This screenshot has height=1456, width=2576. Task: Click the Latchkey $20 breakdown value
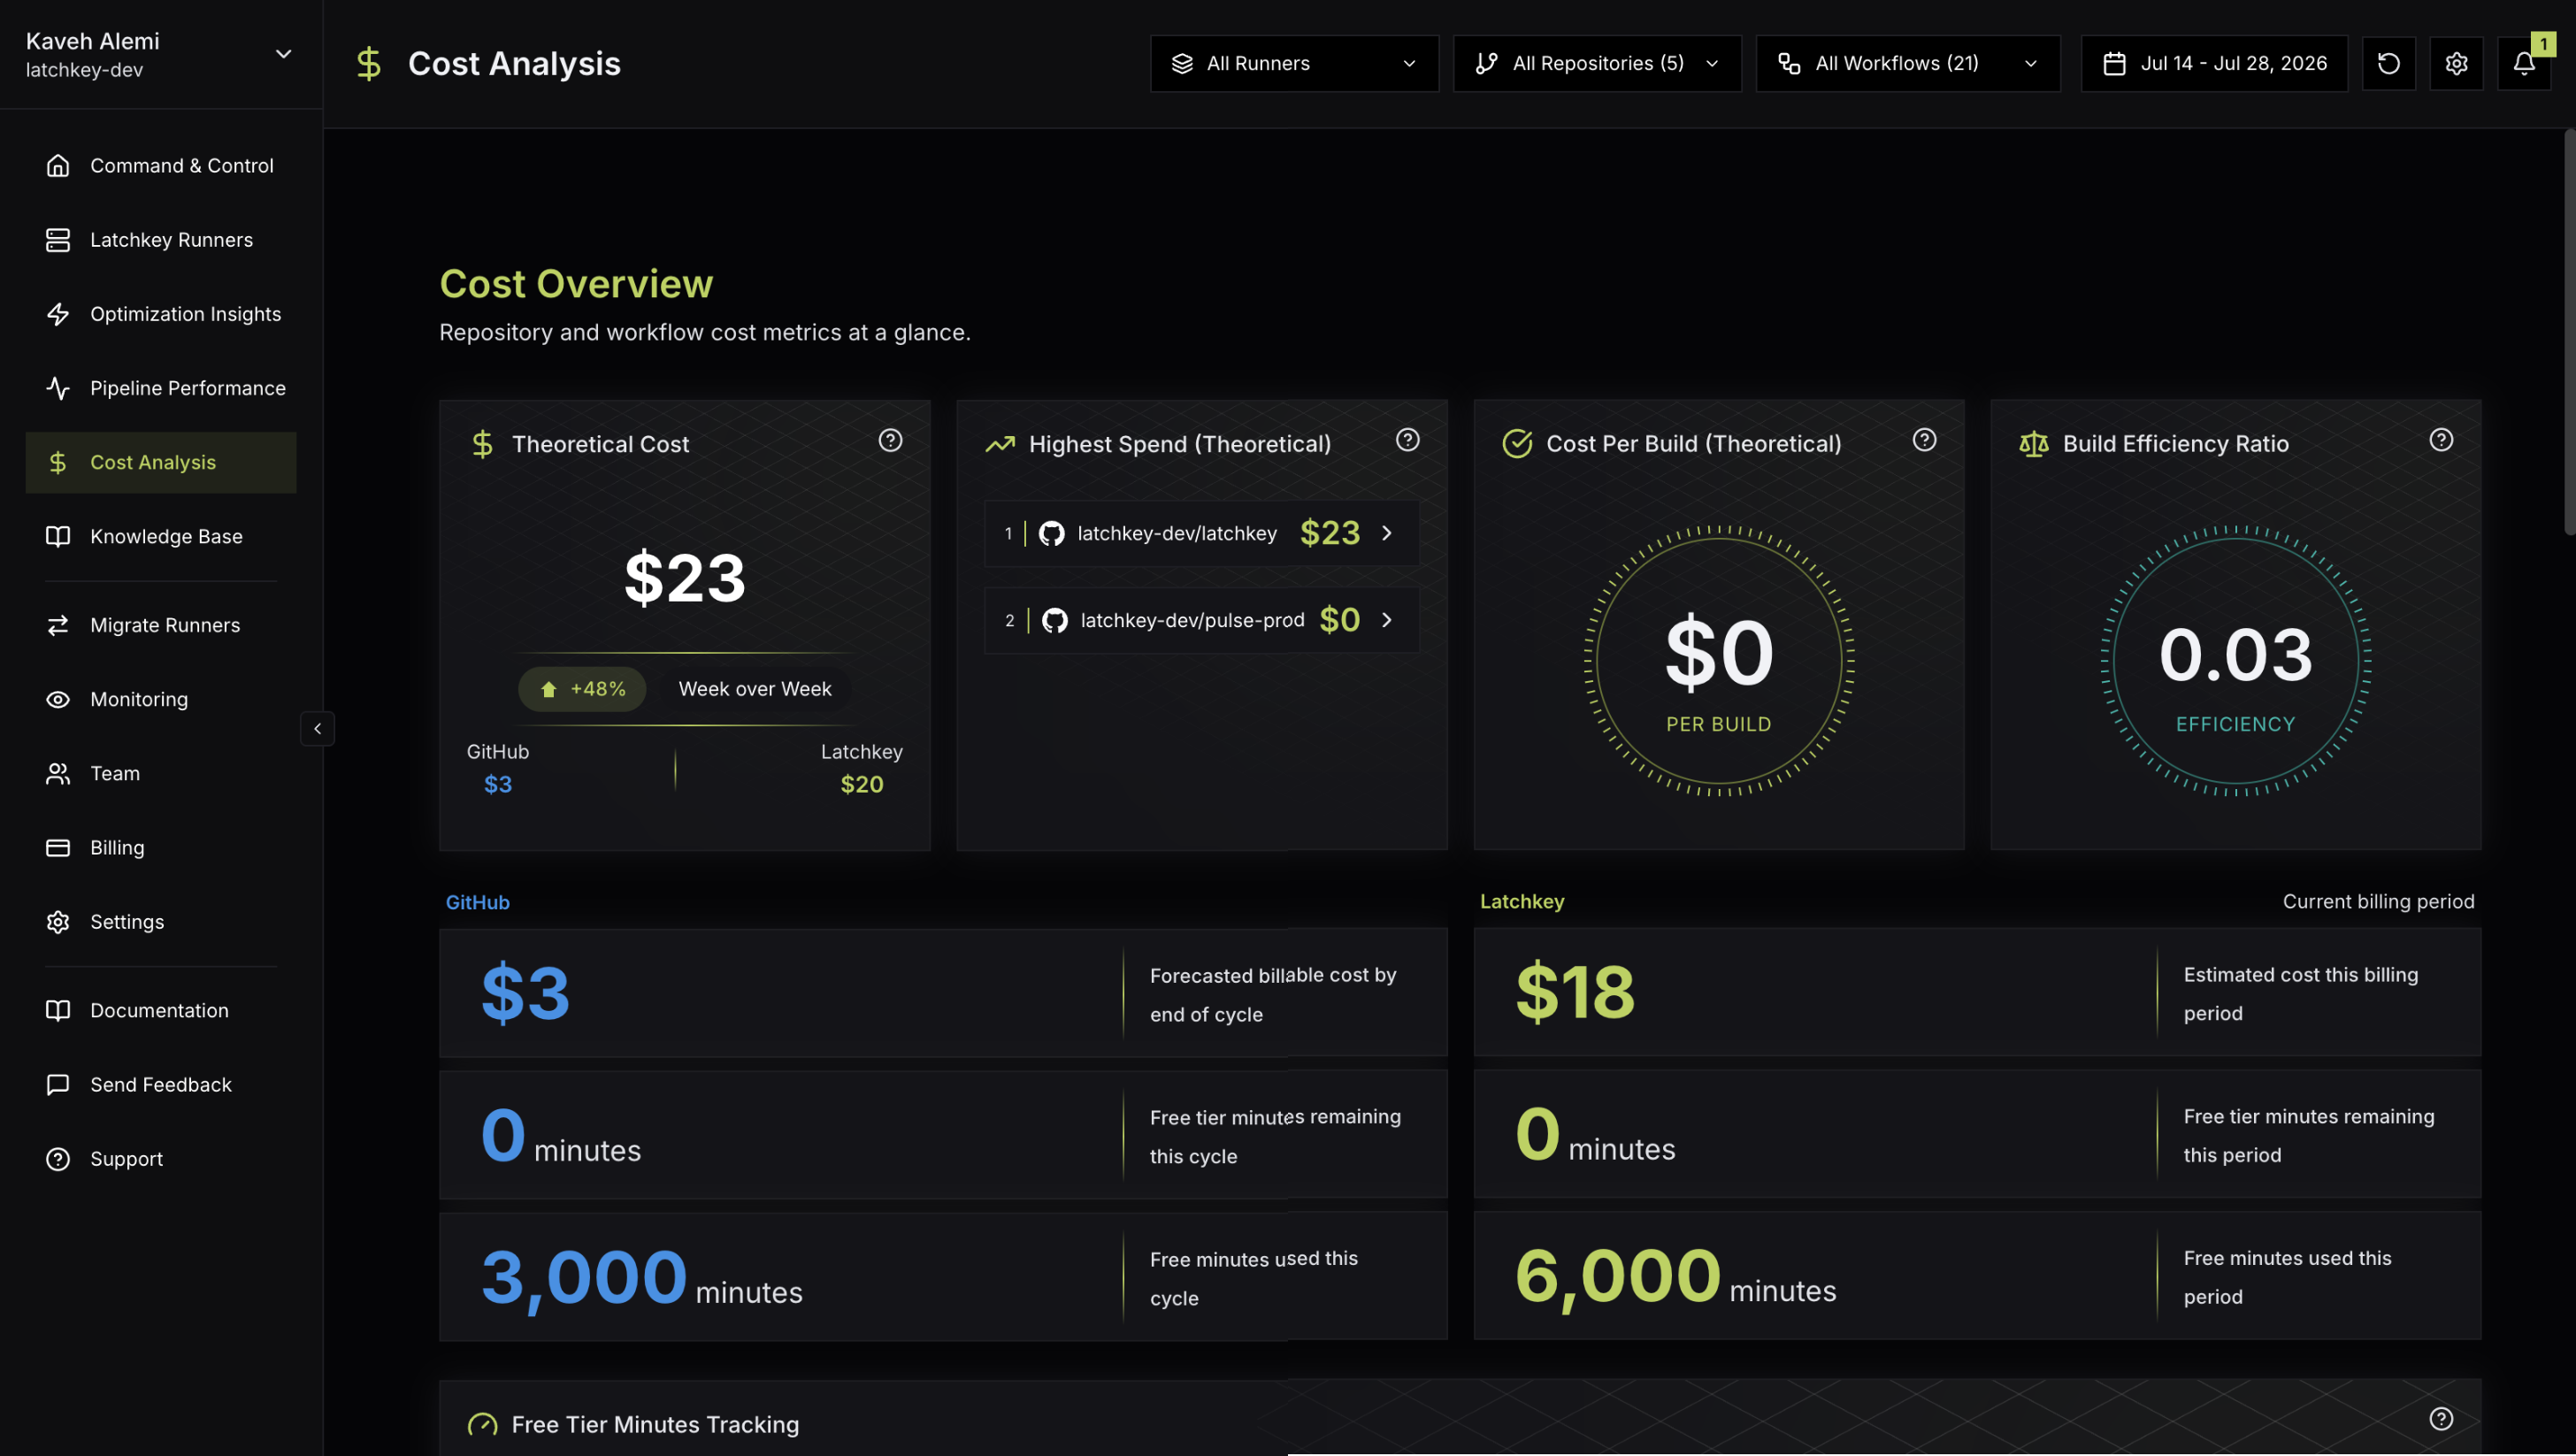(x=861, y=784)
